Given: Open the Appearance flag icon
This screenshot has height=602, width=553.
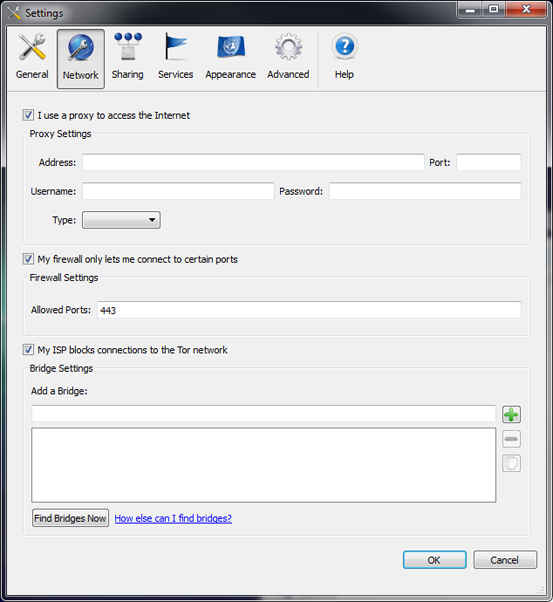Looking at the screenshot, I should pyautogui.click(x=231, y=47).
